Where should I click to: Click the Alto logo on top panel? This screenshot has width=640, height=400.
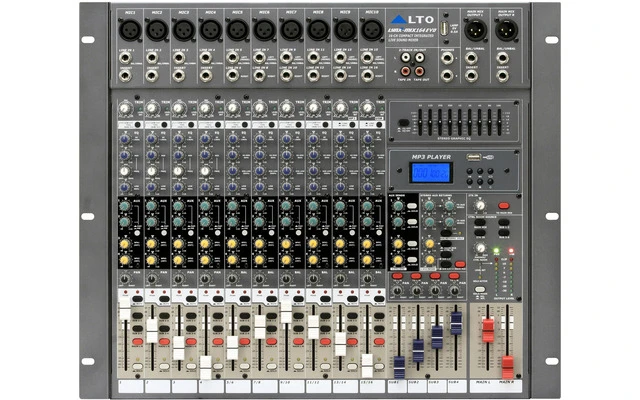[x=412, y=19]
